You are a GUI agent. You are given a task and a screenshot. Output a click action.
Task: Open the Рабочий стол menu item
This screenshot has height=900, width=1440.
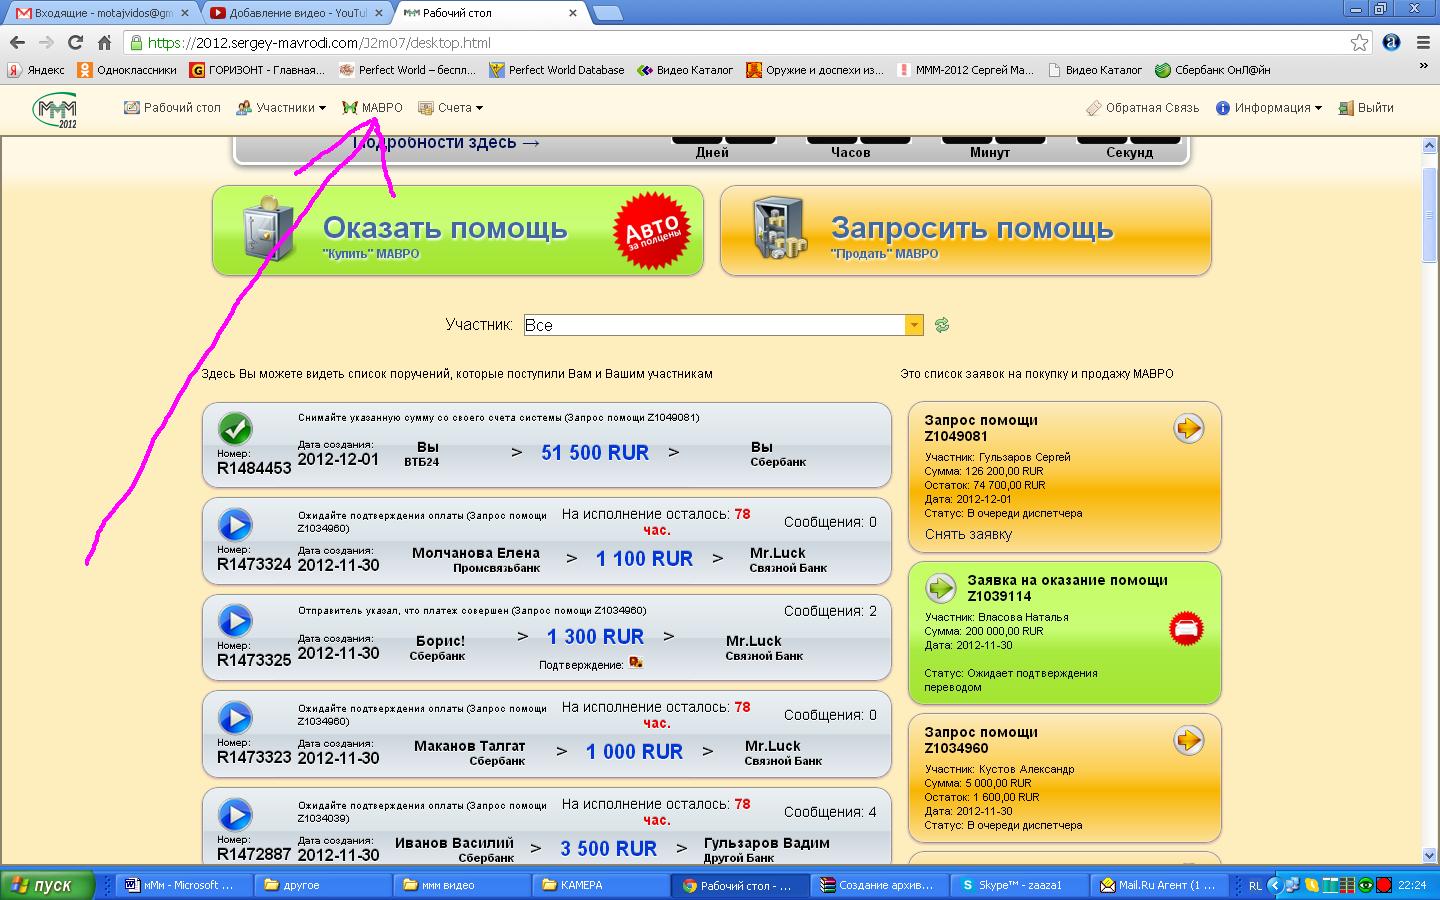172,108
